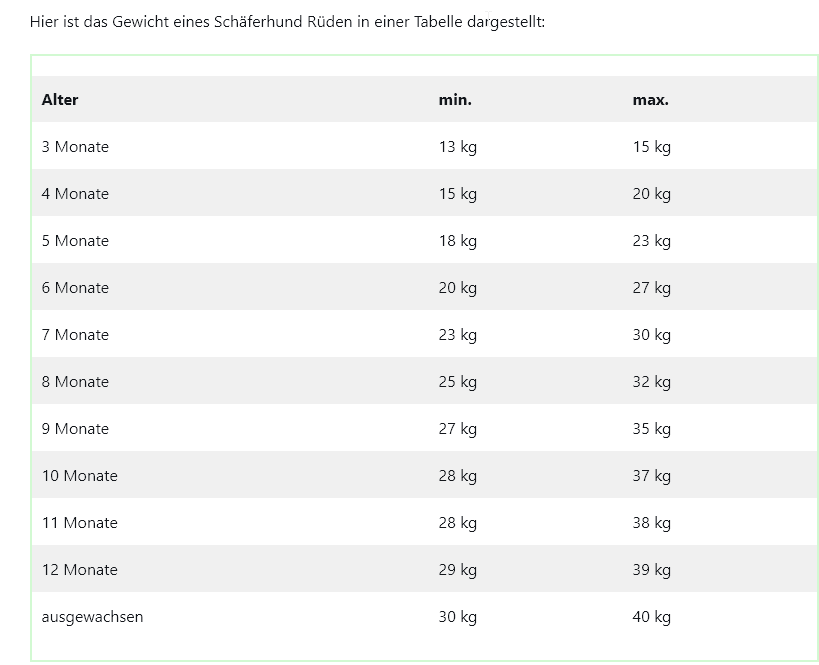
Task: Click the min weight for 11 Monate
Action: coord(457,523)
